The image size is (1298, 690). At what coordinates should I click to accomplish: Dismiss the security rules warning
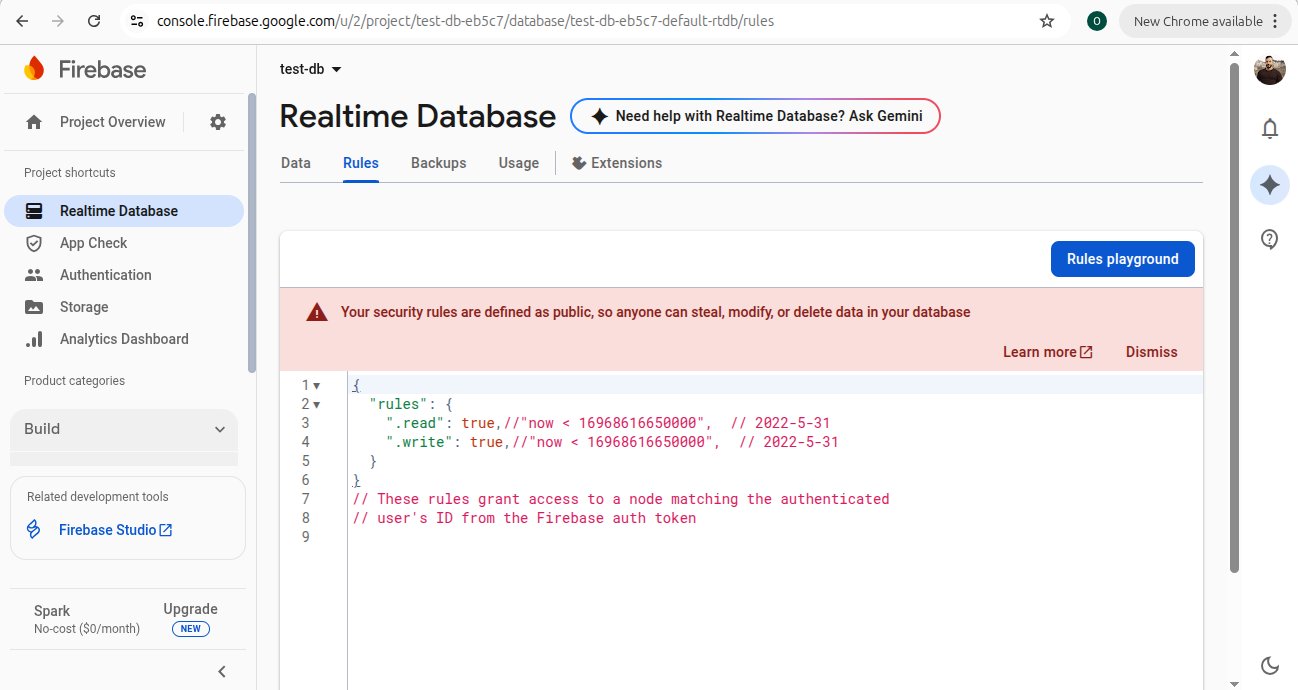pos(1151,352)
